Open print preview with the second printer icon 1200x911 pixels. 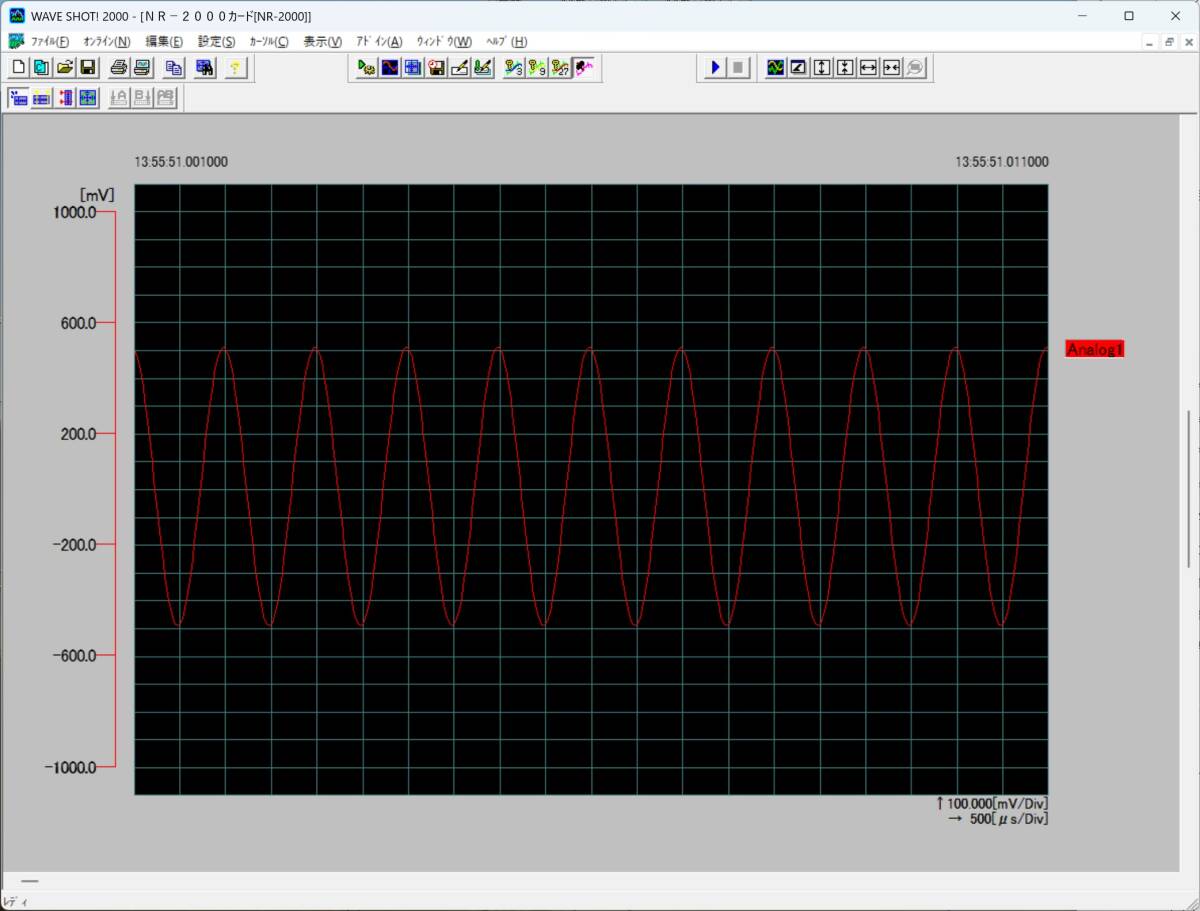click(x=142, y=68)
